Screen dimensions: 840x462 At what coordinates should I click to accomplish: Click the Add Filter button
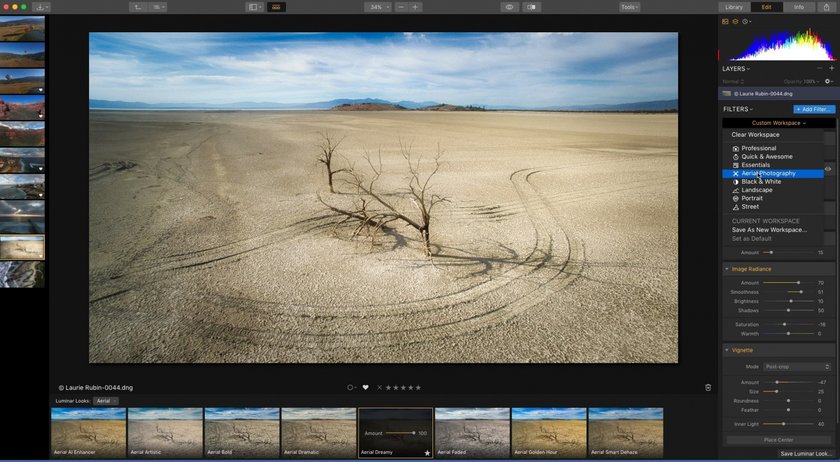point(814,109)
